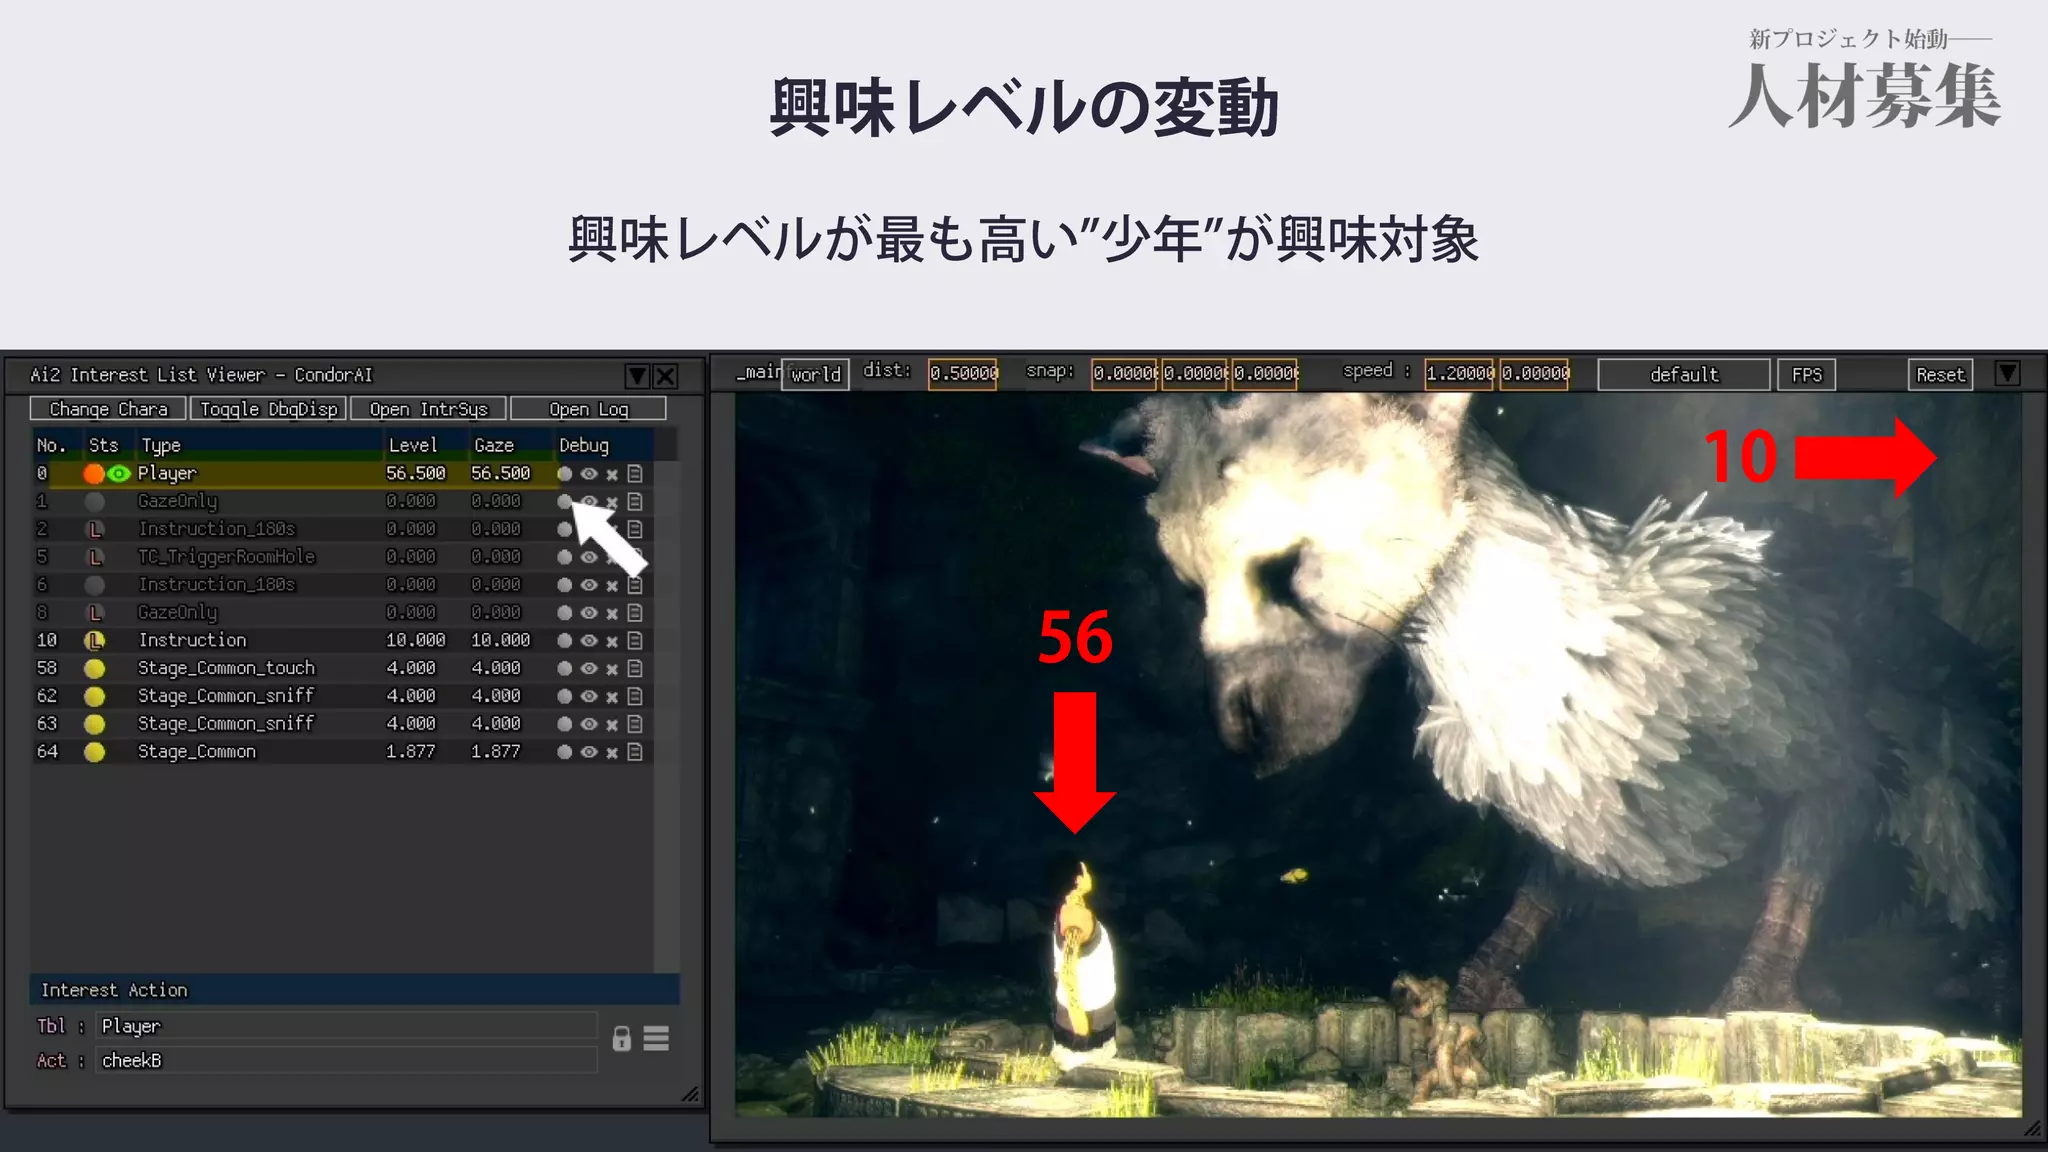Screen dimensions: 2048x1152
Task: Click the document icon in the Player row
Action: (635, 474)
